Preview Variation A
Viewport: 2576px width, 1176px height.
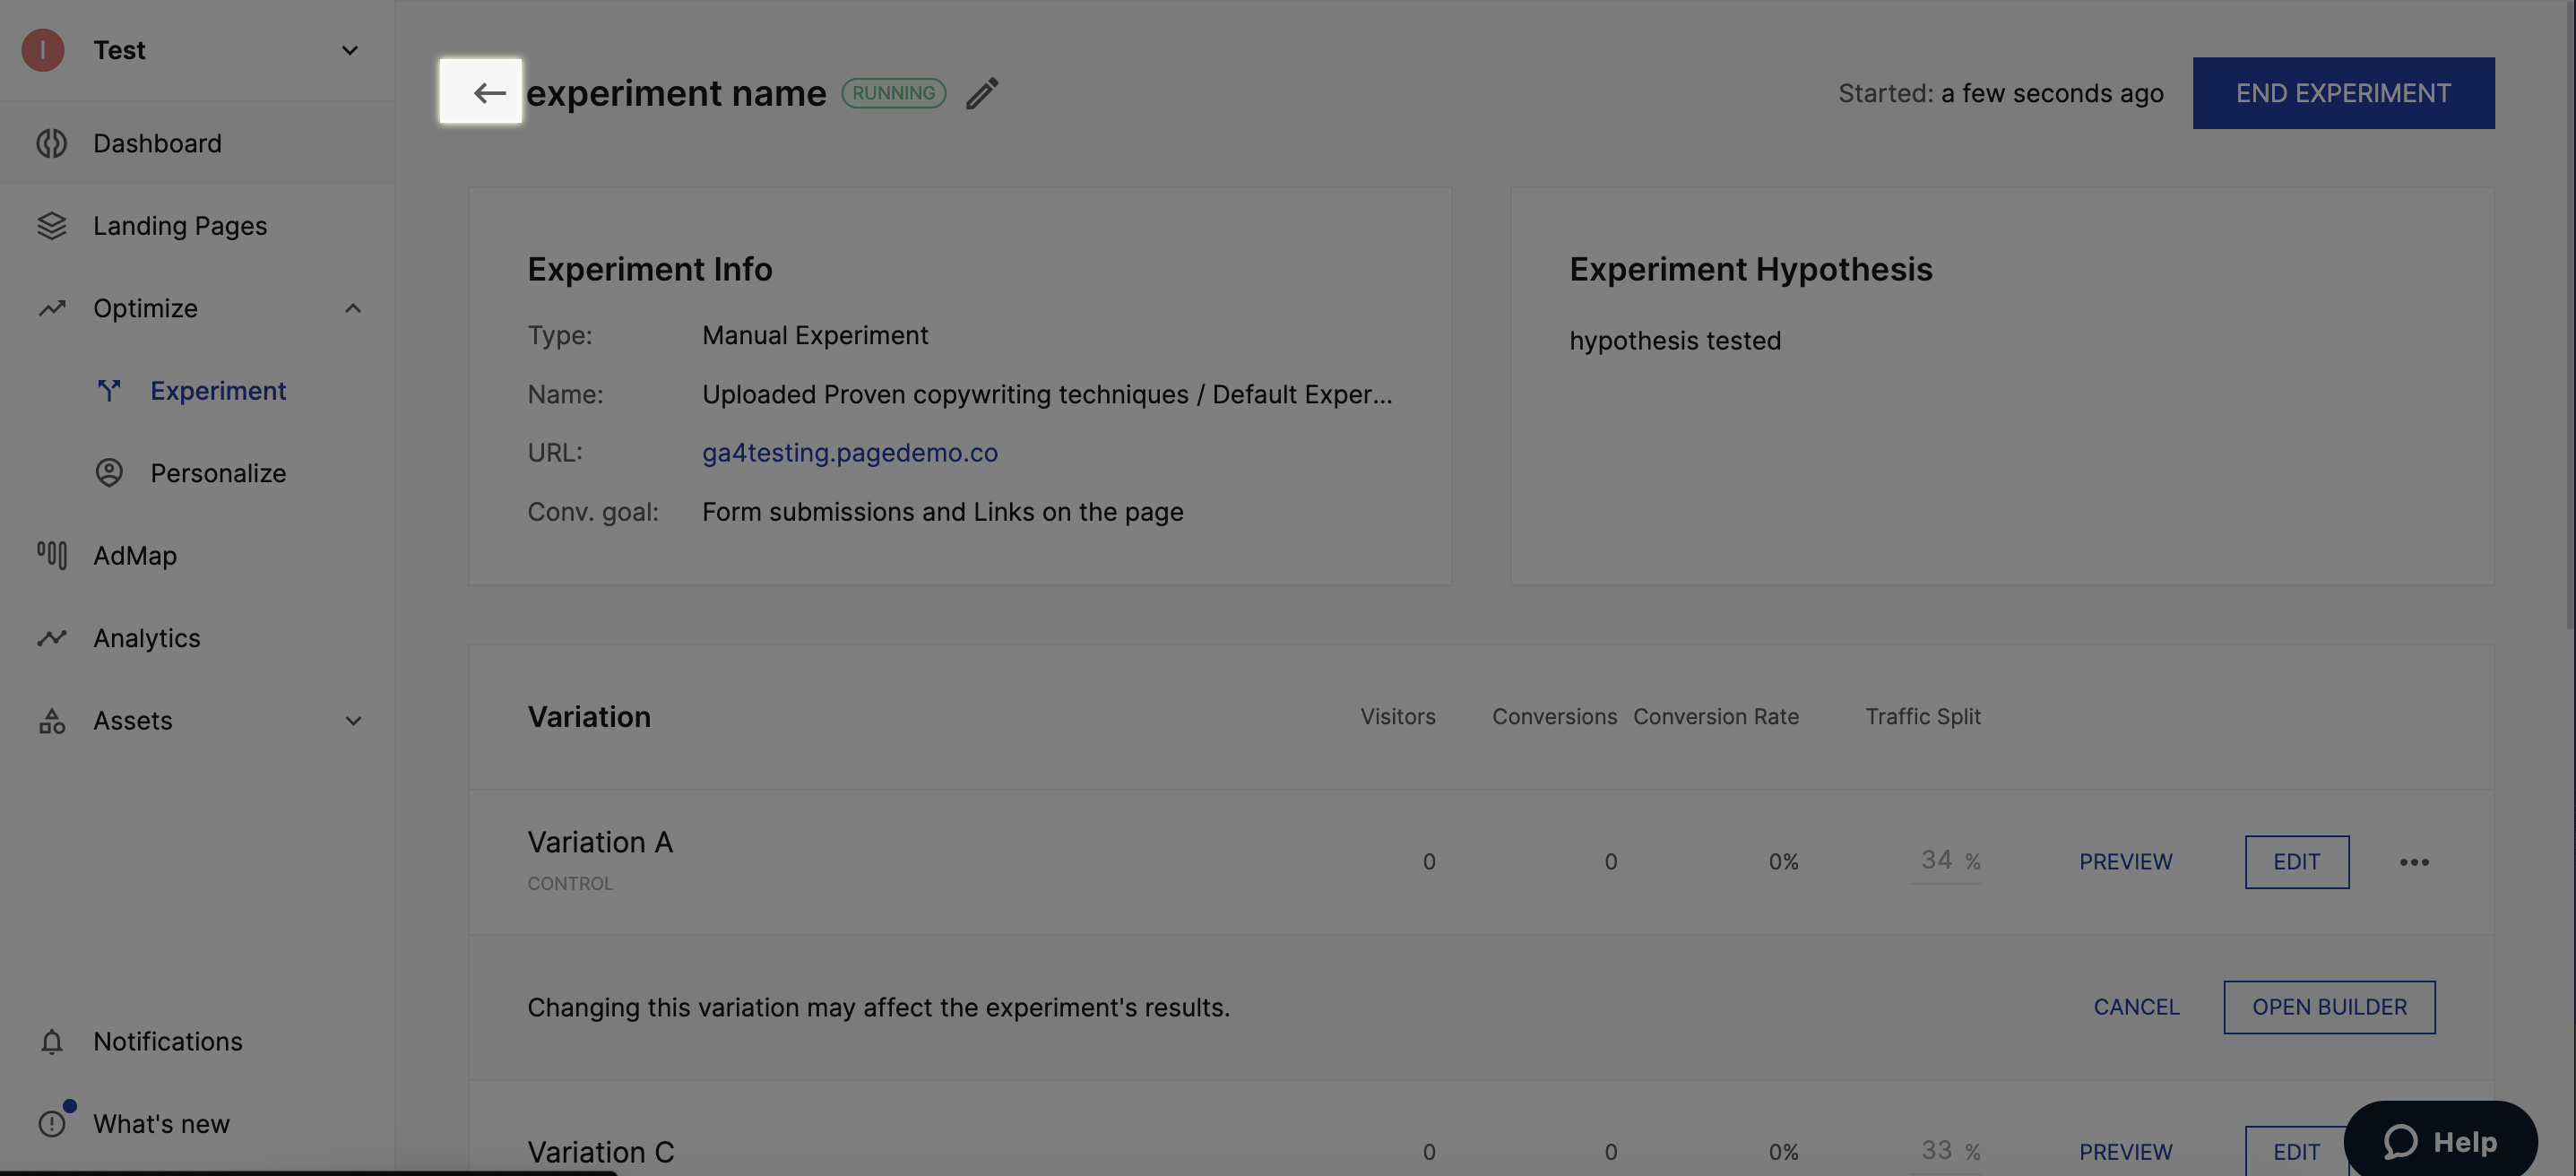pyautogui.click(x=2125, y=862)
